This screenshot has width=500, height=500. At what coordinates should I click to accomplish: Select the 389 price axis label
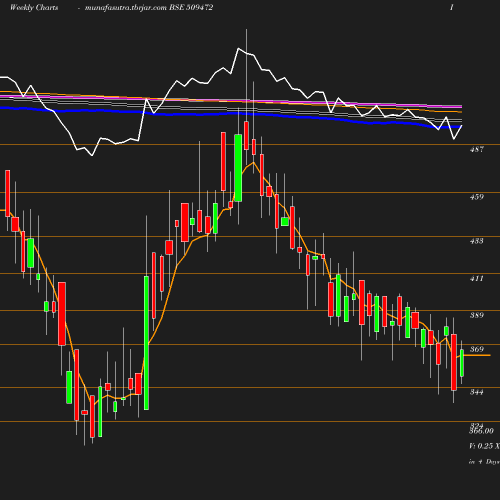(x=477, y=315)
